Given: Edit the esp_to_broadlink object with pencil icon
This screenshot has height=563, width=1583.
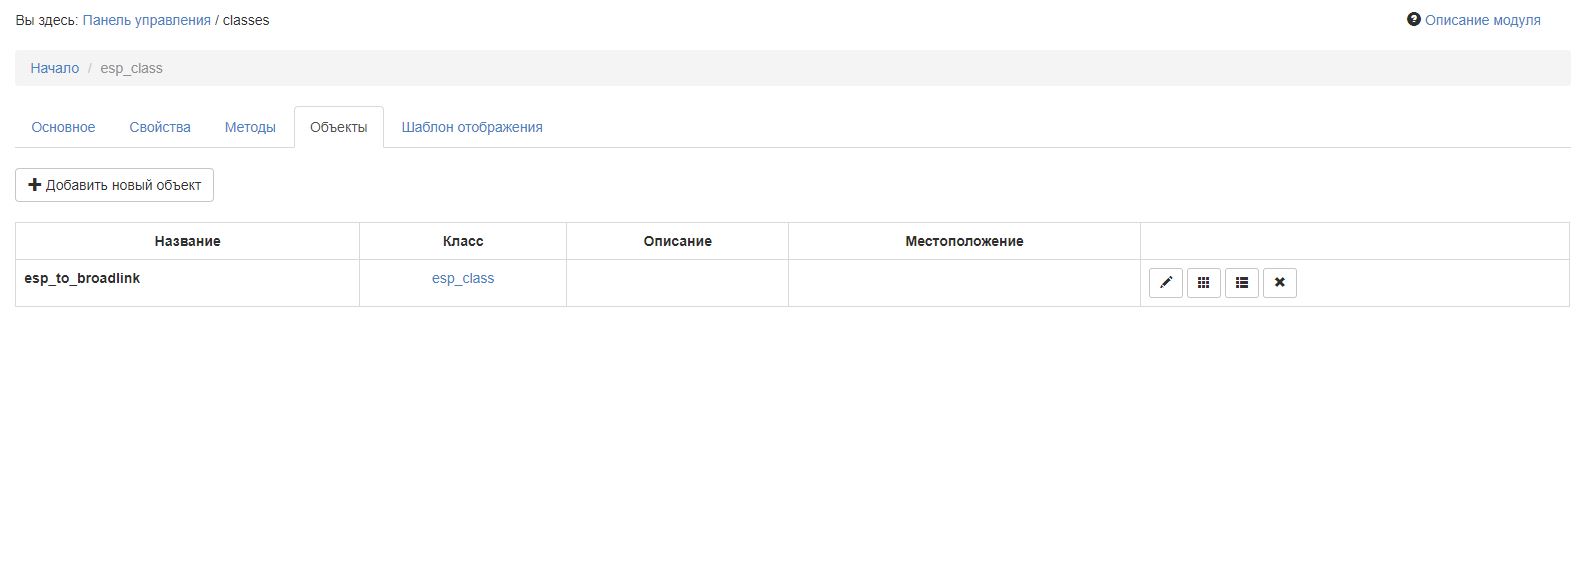Looking at the screenshot, I should (1166, 283).
